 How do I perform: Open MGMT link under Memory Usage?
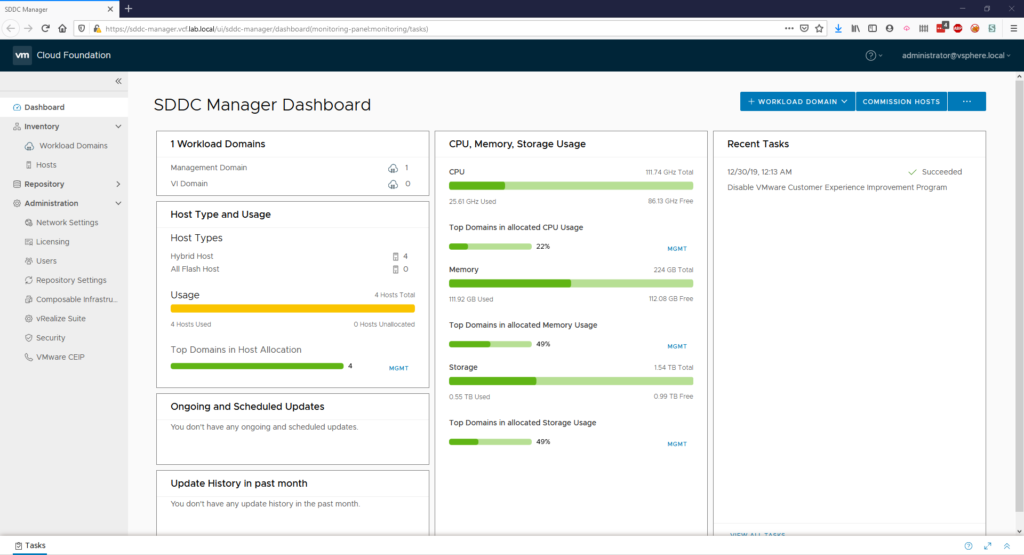677,347
